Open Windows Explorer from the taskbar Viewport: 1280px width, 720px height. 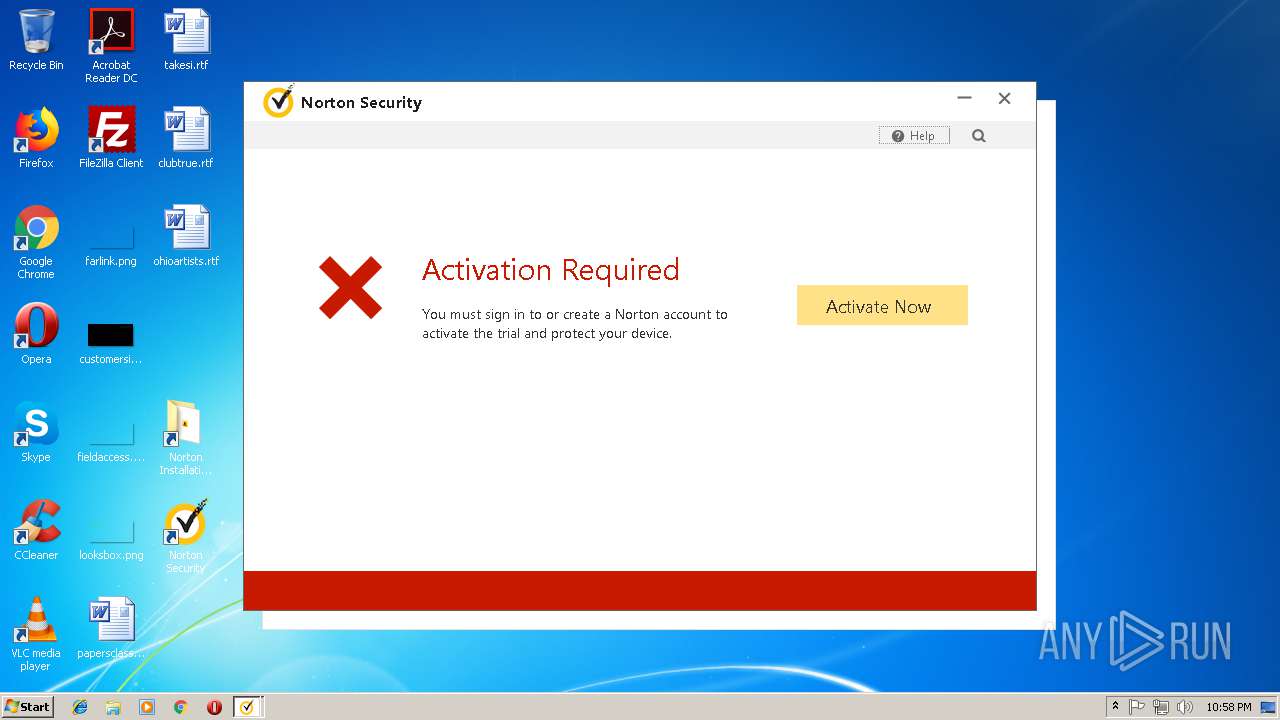point(113,707)
